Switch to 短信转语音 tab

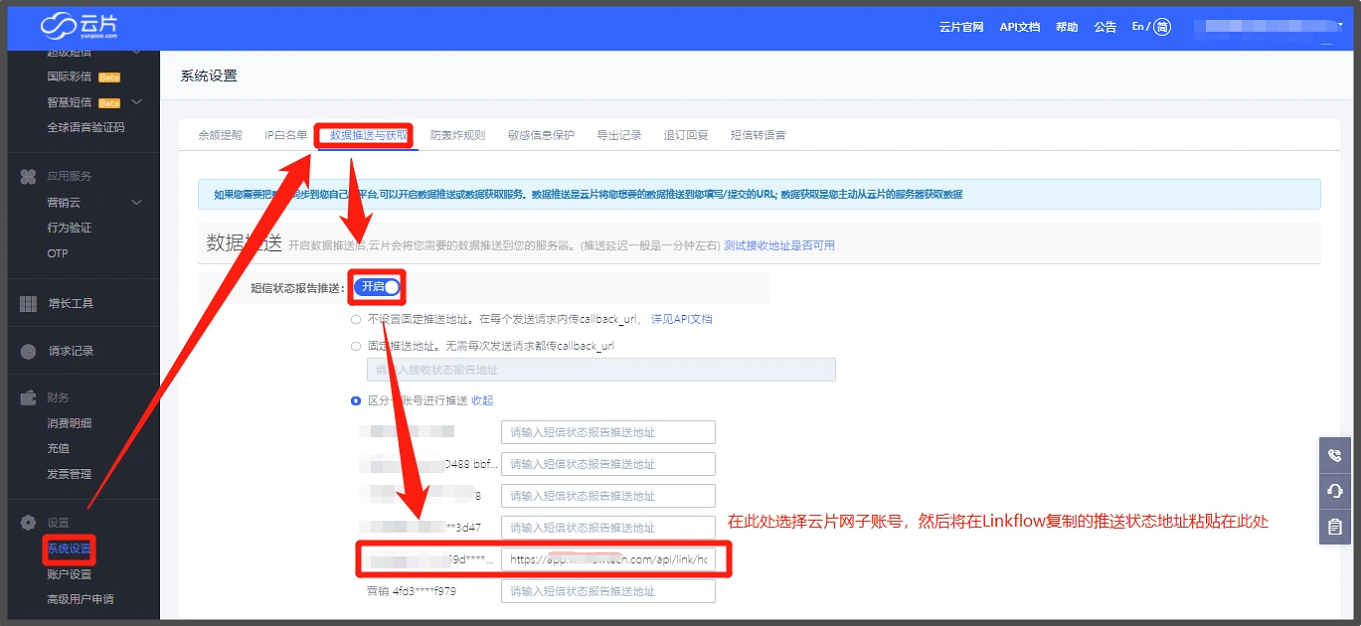tap(758, 135)
